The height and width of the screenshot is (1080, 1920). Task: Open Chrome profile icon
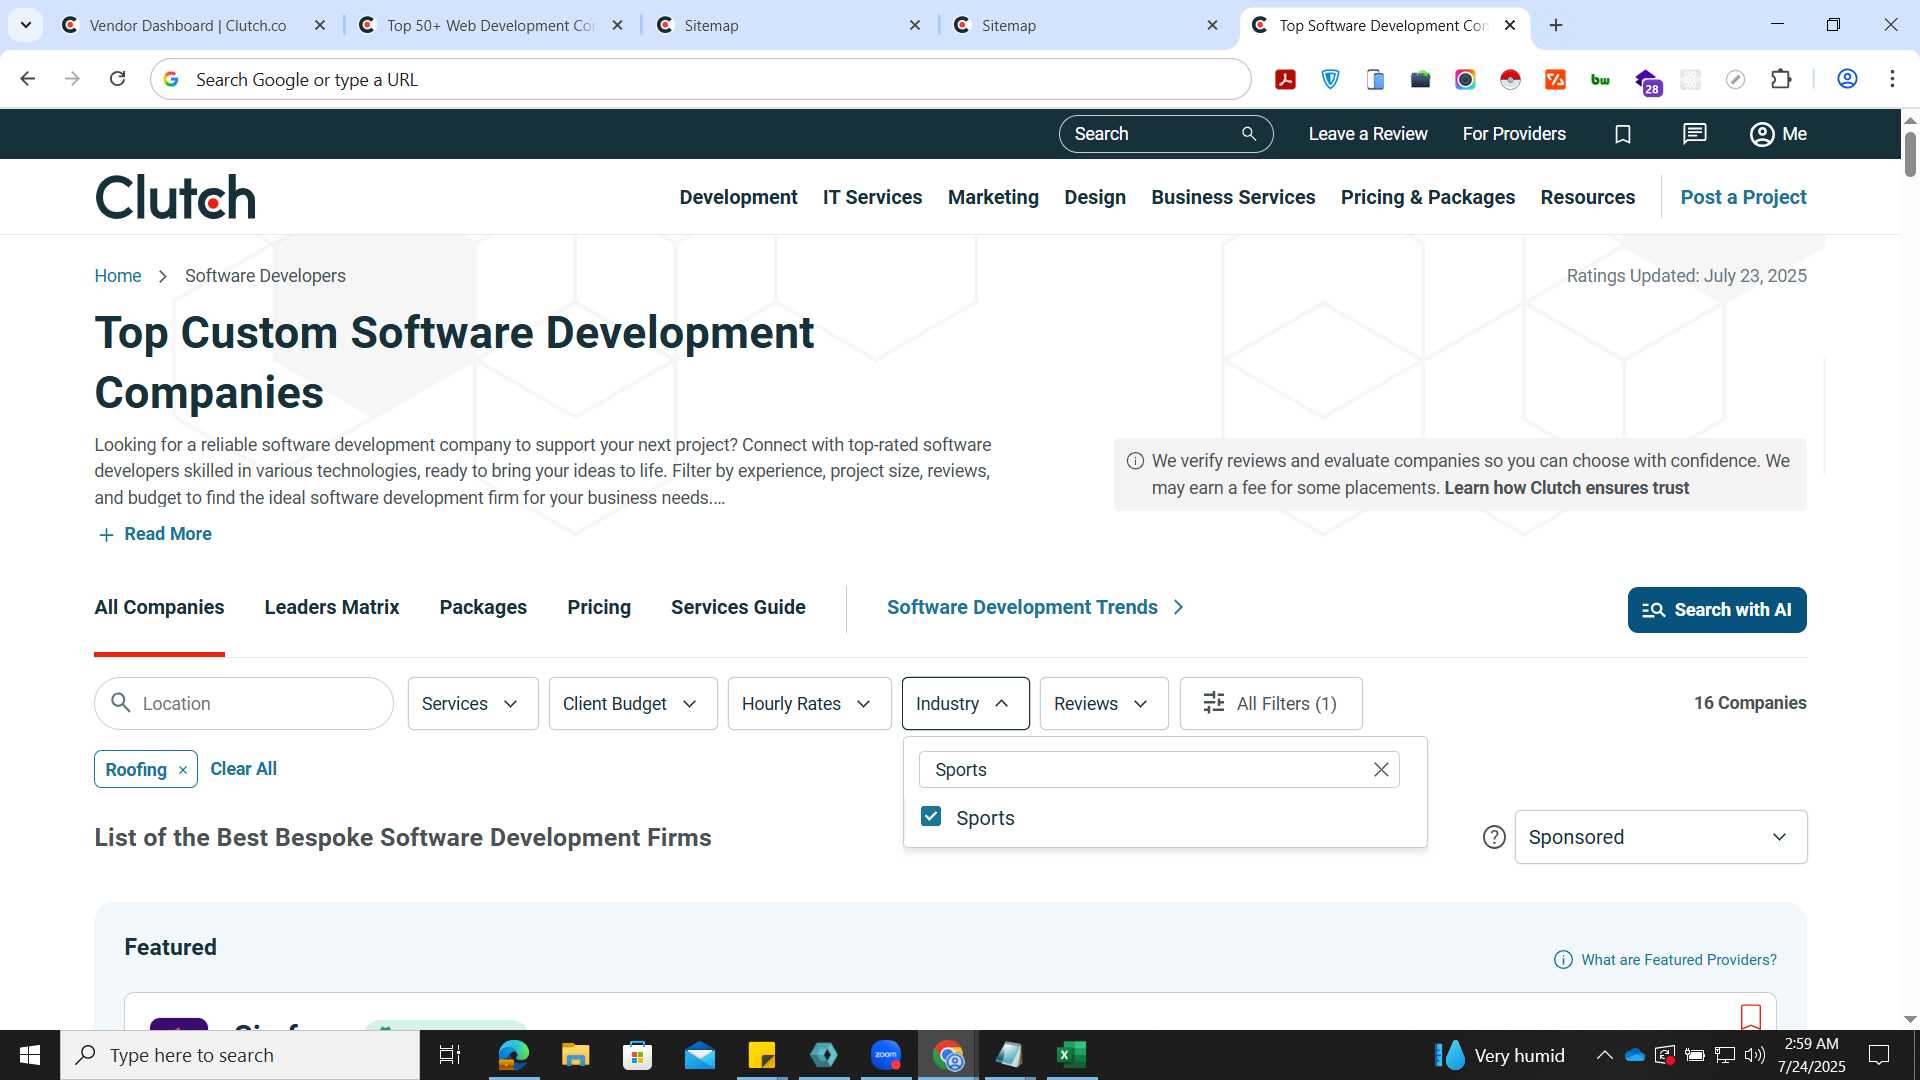click(x=1847, y=79)
